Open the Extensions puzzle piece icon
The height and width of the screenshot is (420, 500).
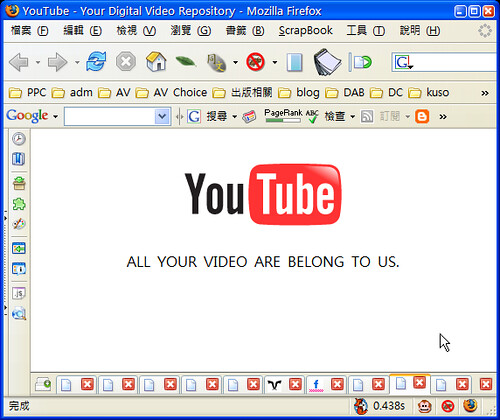point(19,204)
